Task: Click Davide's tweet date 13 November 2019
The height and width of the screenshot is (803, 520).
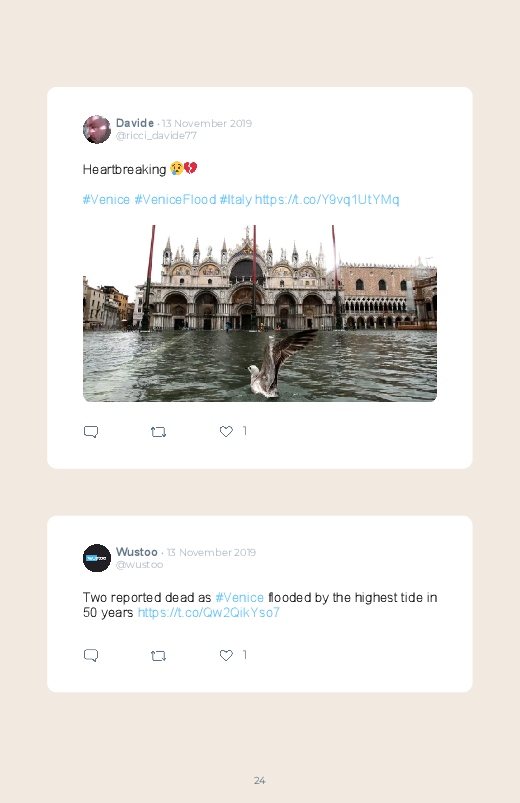Action: pyautogui.click(x=207, y=123)
